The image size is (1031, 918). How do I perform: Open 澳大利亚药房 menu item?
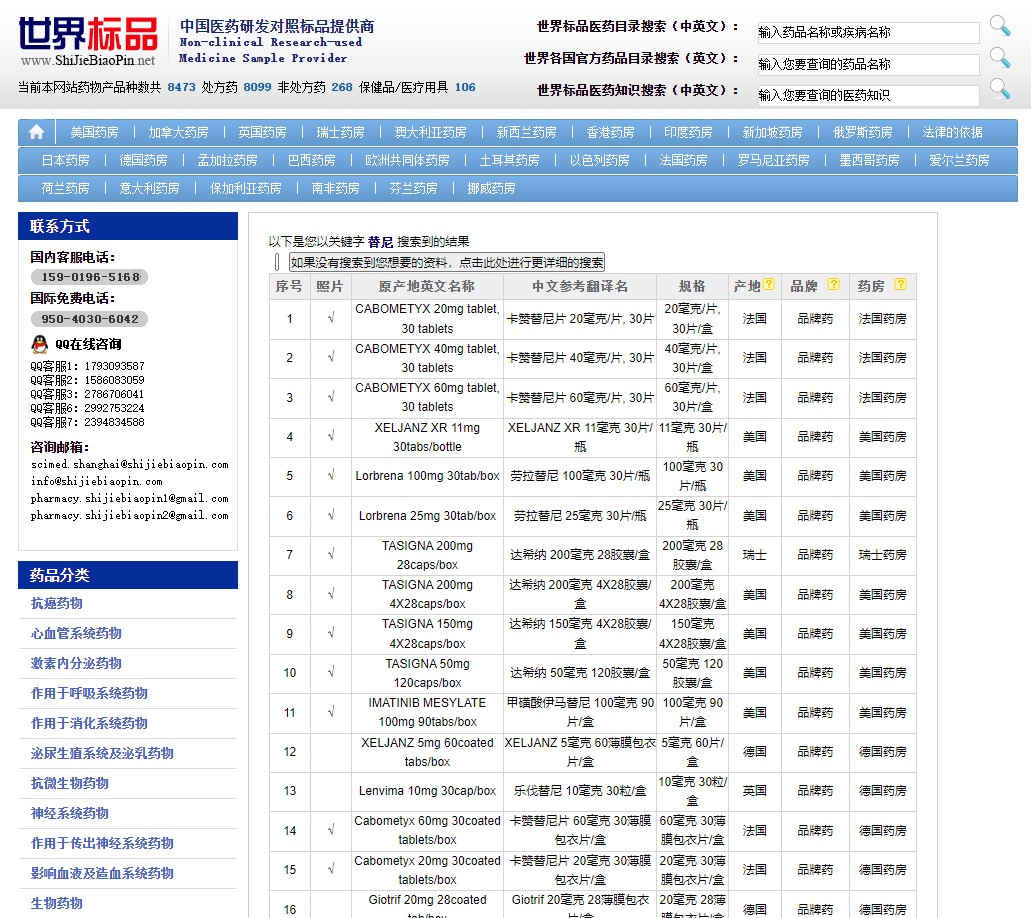(x=430, y=132)
